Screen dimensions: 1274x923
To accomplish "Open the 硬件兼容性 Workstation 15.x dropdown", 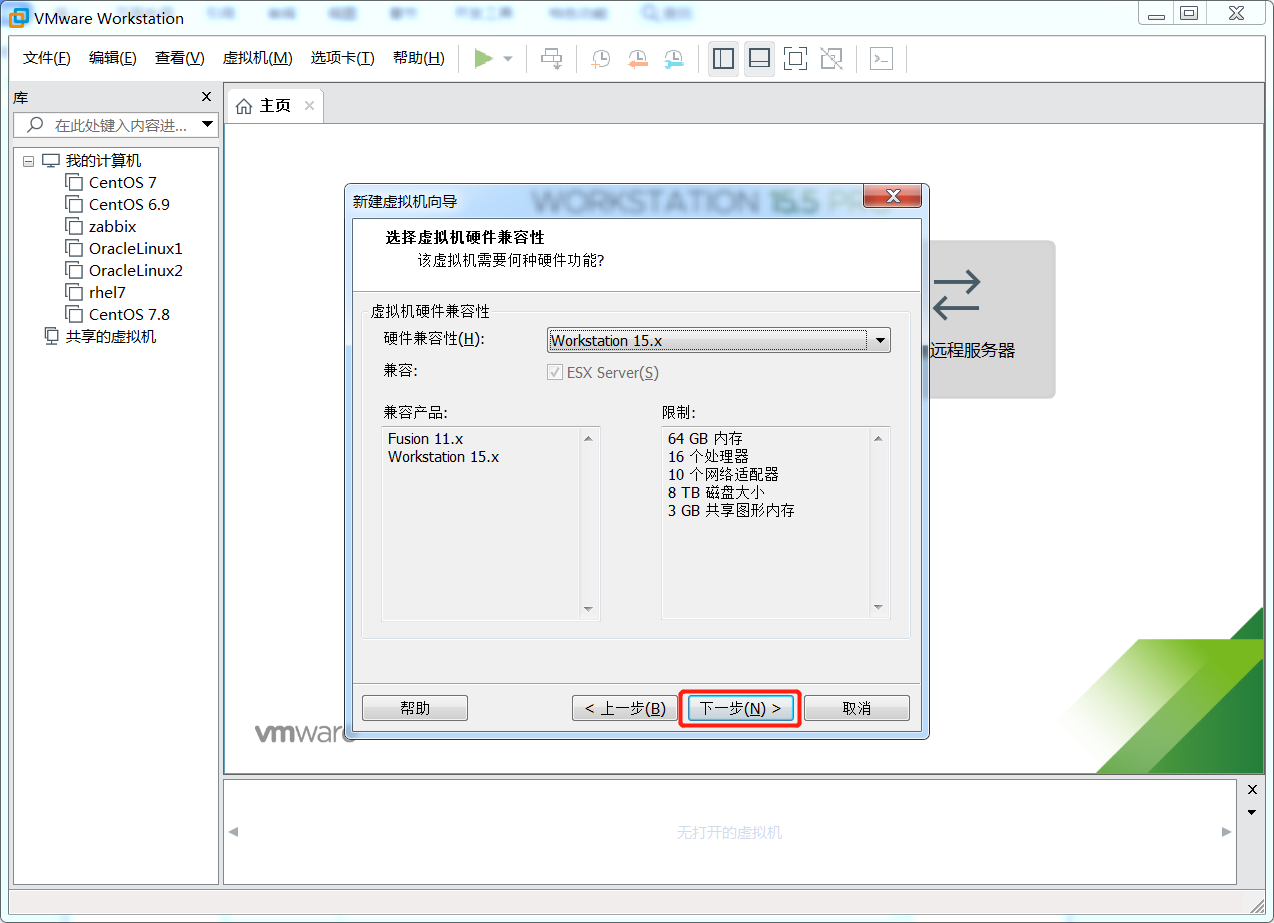I will 718,340.
